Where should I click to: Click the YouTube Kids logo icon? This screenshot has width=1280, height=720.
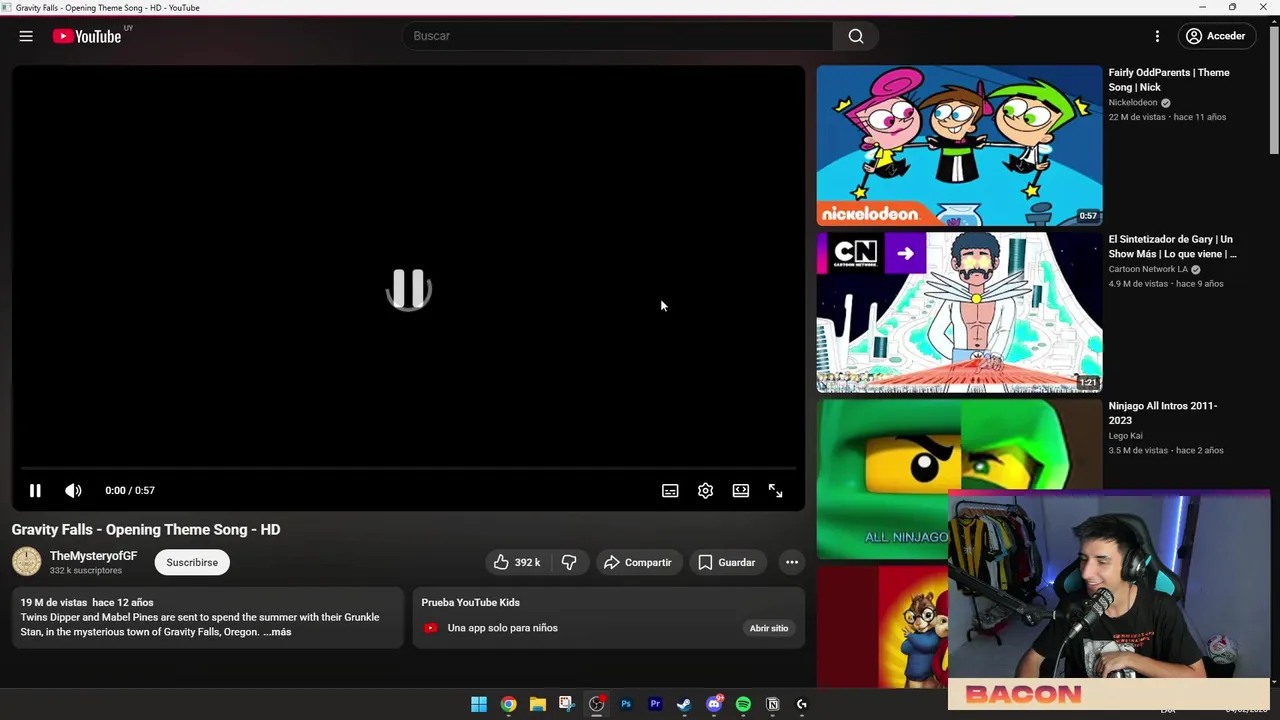click(x=430, y=628)
